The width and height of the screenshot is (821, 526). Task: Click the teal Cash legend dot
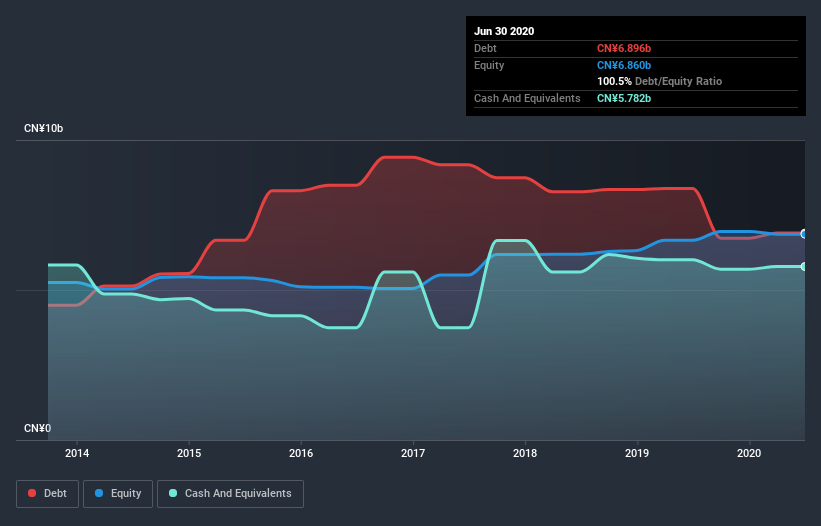coord(173,493)
